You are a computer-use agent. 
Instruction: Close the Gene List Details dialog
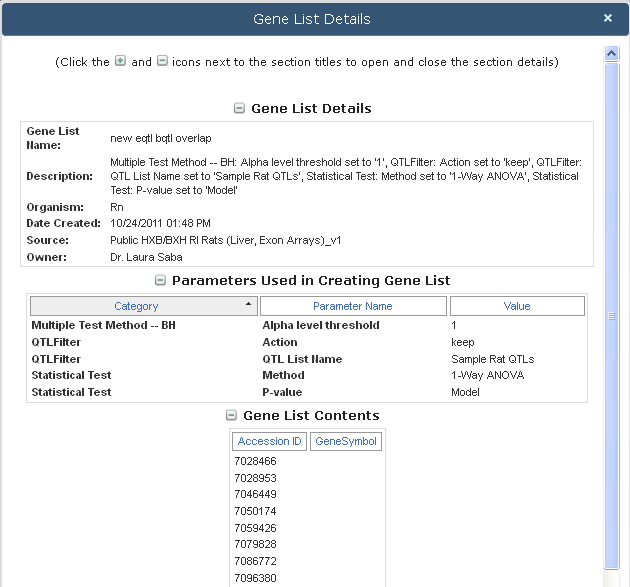[608, 18]
